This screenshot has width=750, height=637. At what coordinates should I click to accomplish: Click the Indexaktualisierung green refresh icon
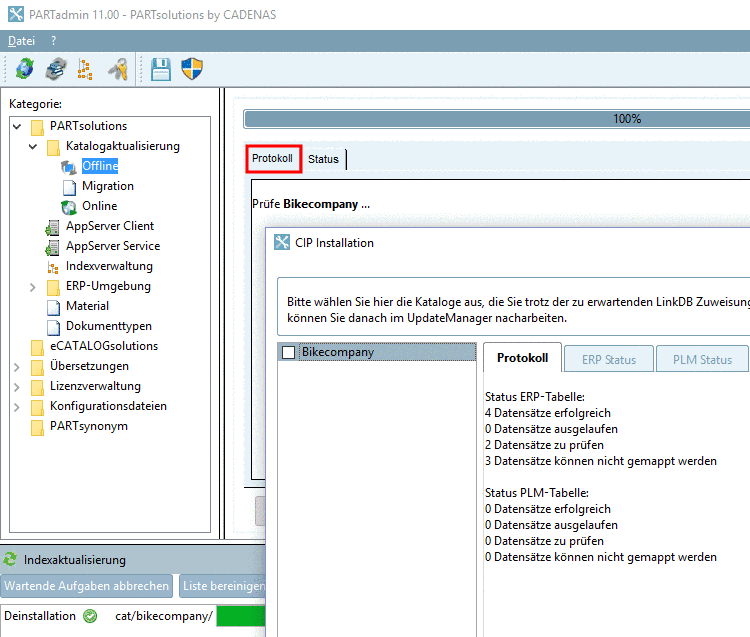point(10,559)
